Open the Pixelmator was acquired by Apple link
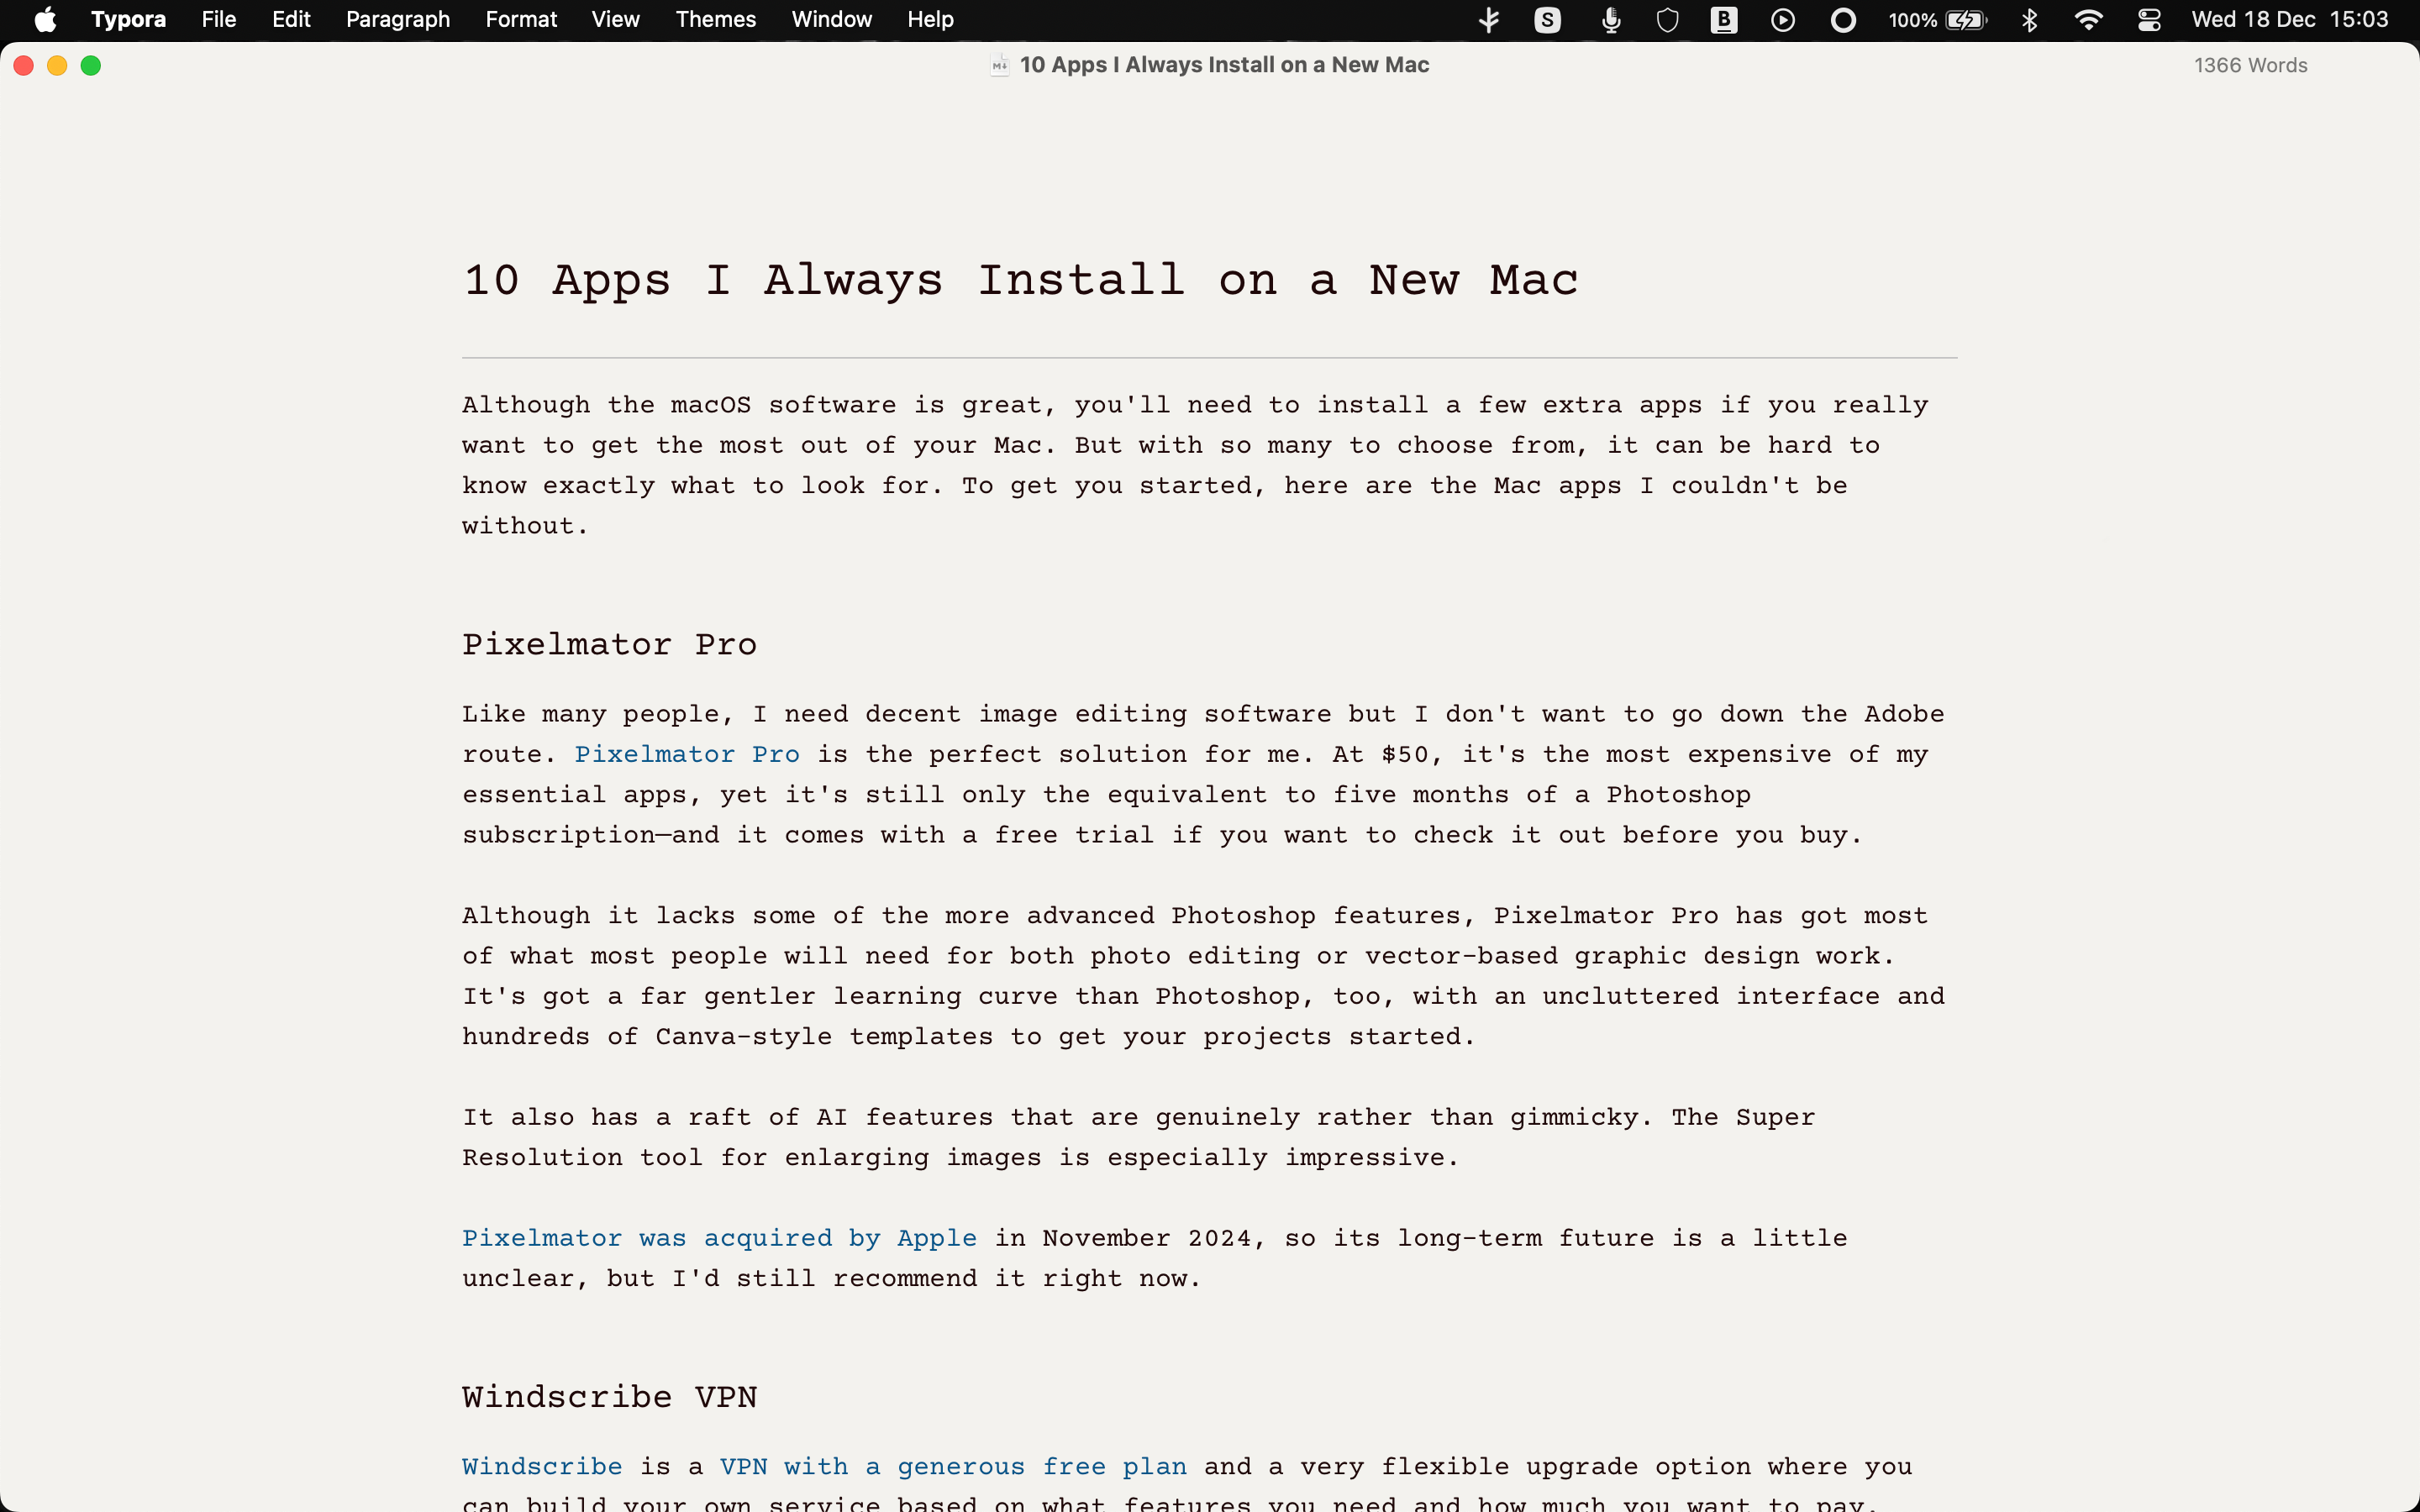2420x1512 pixels. [719, 1238]
